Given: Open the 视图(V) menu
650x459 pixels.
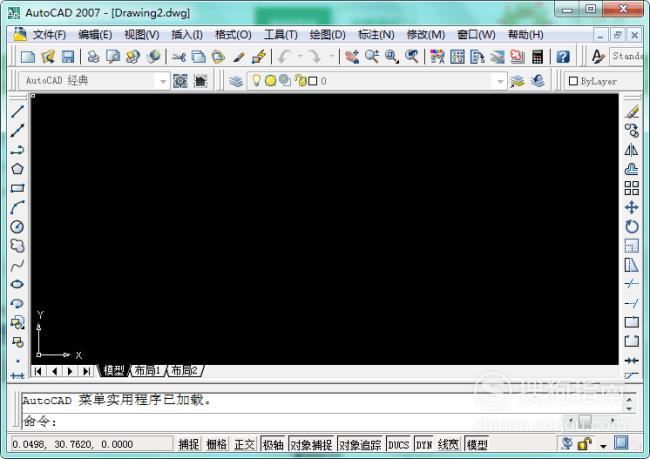Looking at the screenshot, I should point(142,35).
